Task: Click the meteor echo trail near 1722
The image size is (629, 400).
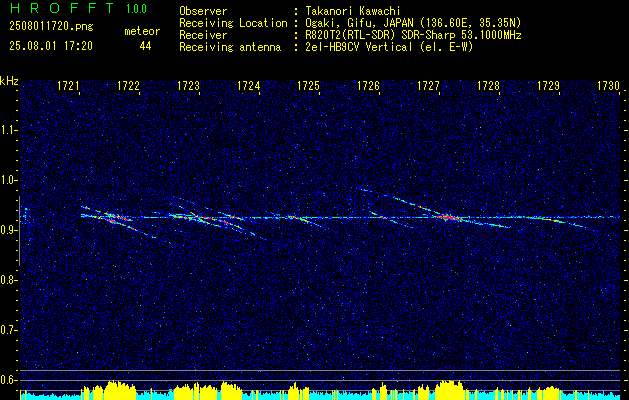Action: [116, 219]
